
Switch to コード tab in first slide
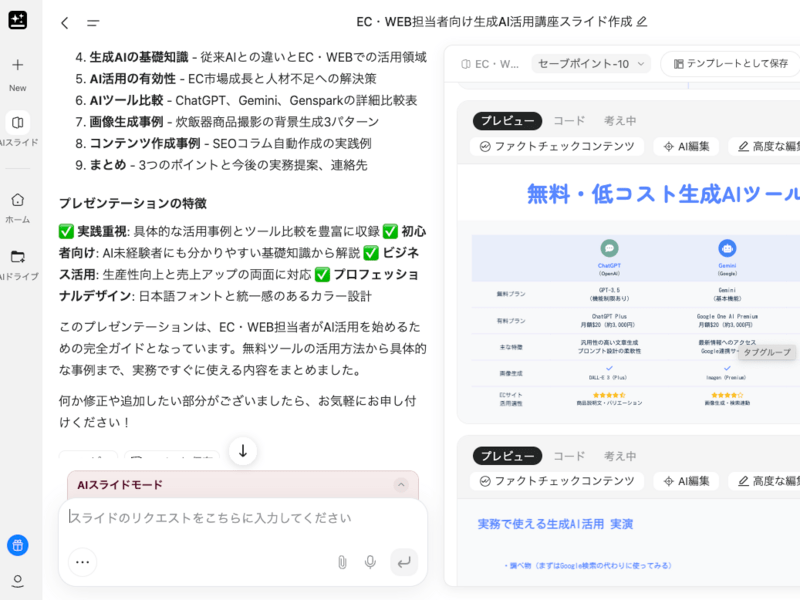pyautogui.click(x=569, y=121)
